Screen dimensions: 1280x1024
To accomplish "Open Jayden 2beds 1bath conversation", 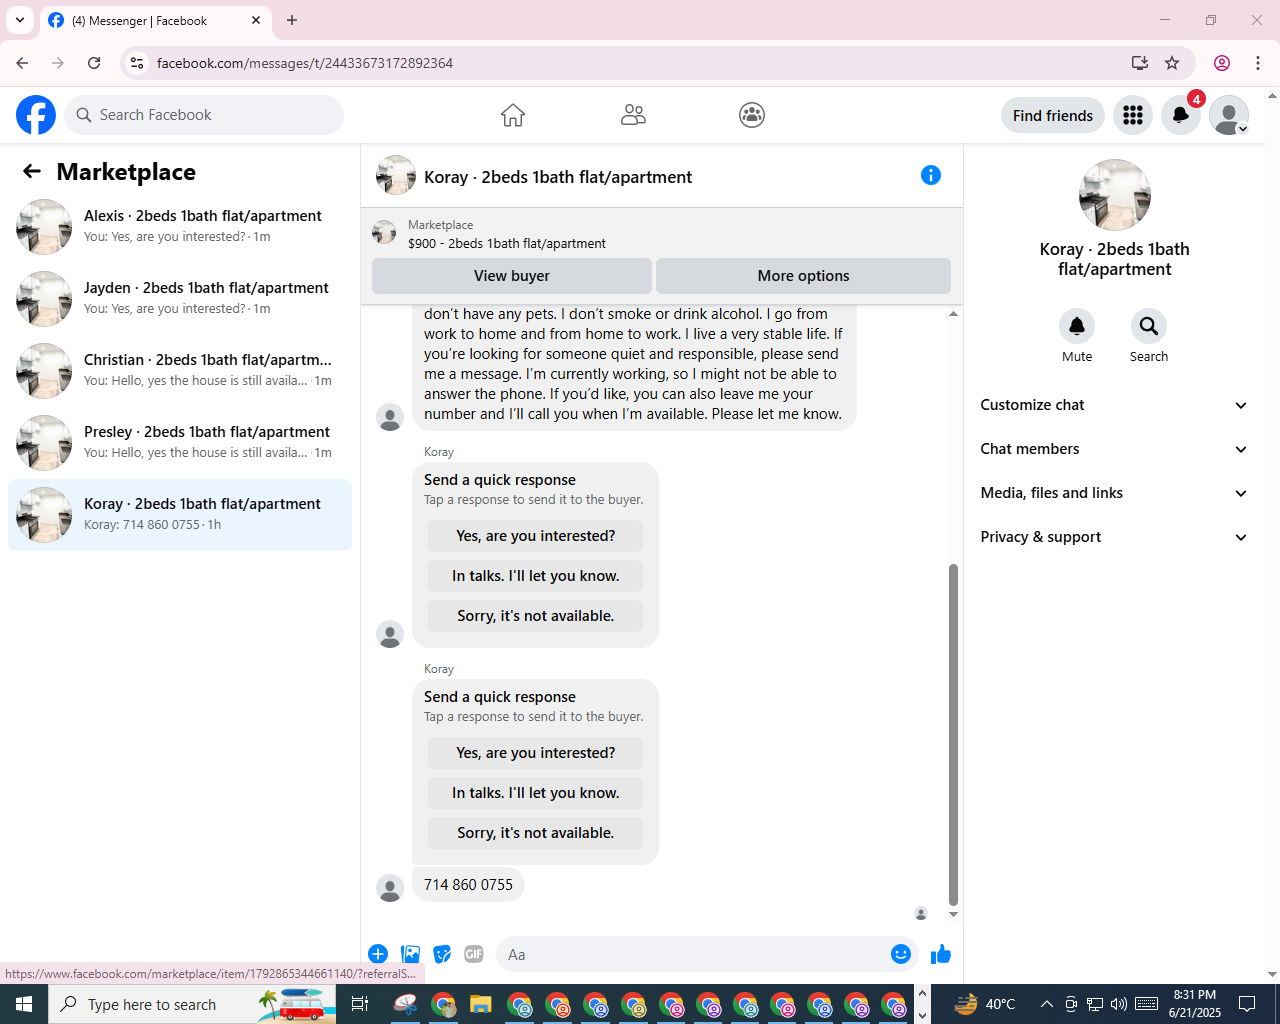I will 180,299.
